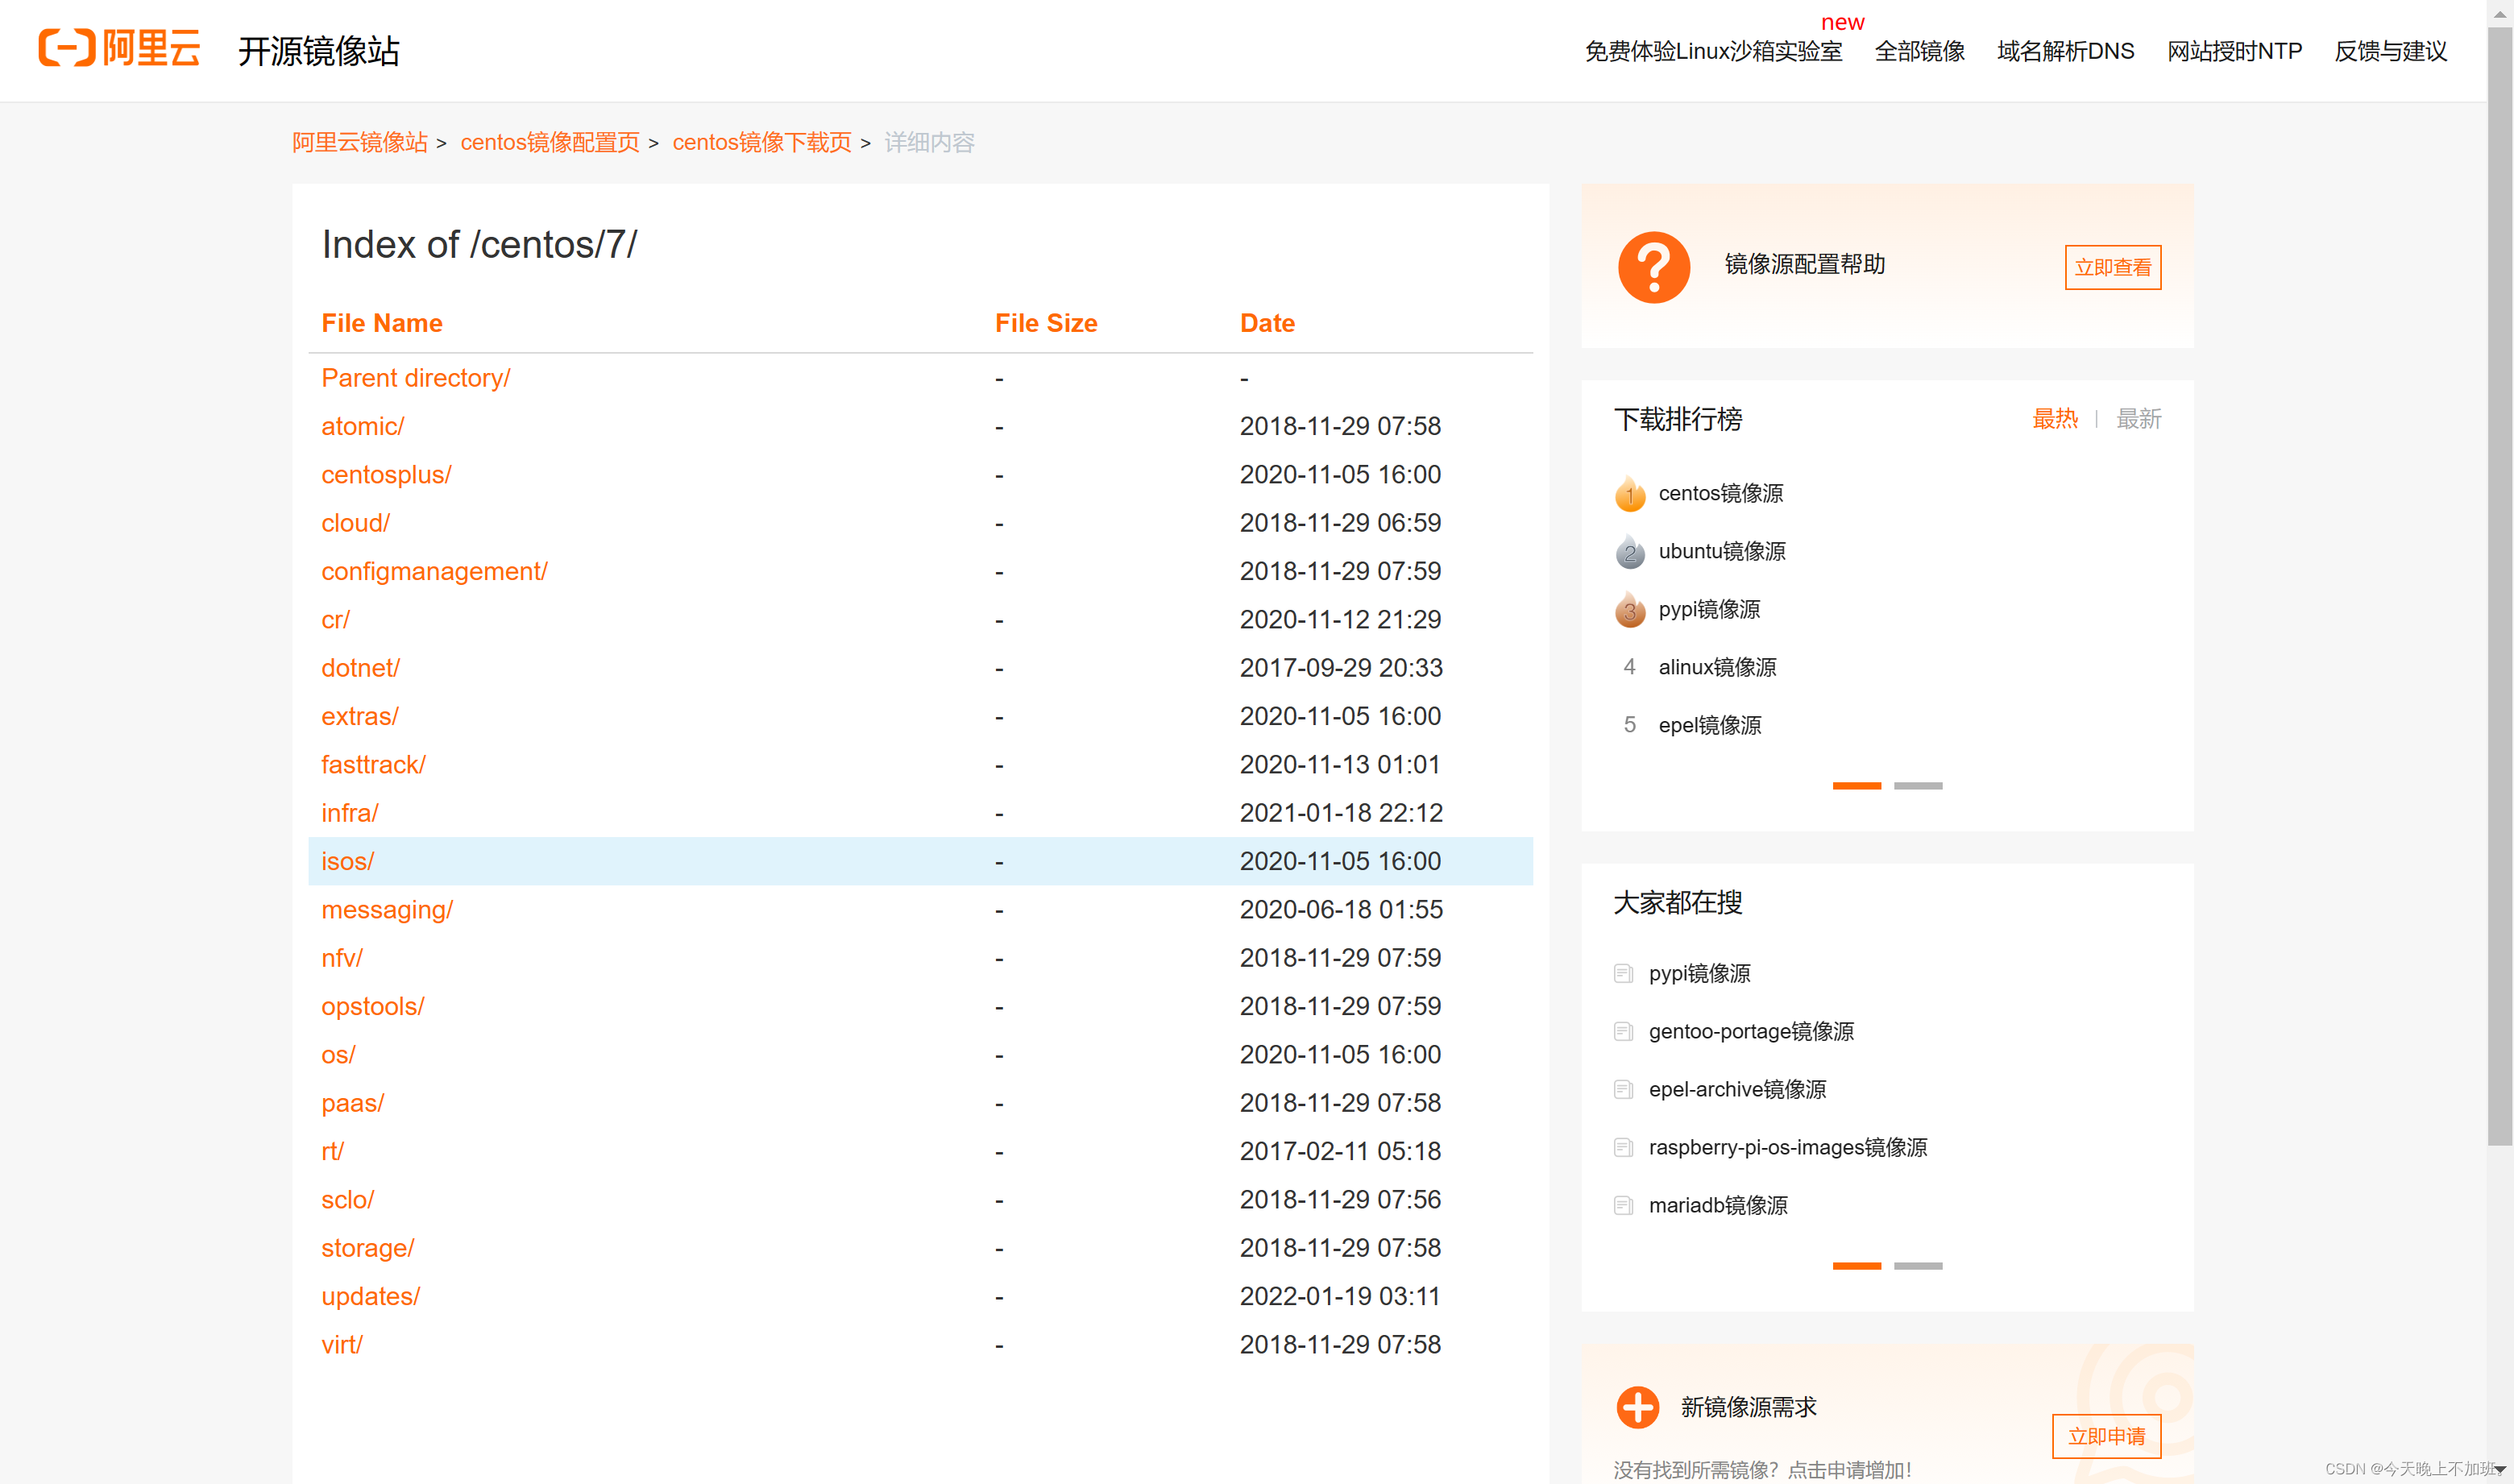Open the isos/ directory link
Screen dimensions: 2514x1484
(347, 860)
